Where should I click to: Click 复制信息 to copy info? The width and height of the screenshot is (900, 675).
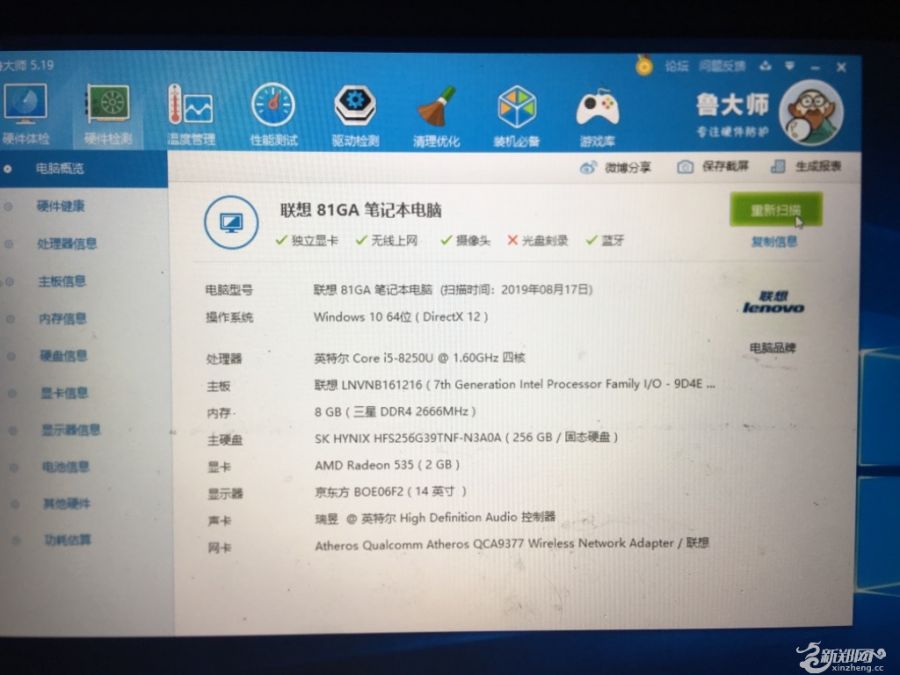(774, 242)
